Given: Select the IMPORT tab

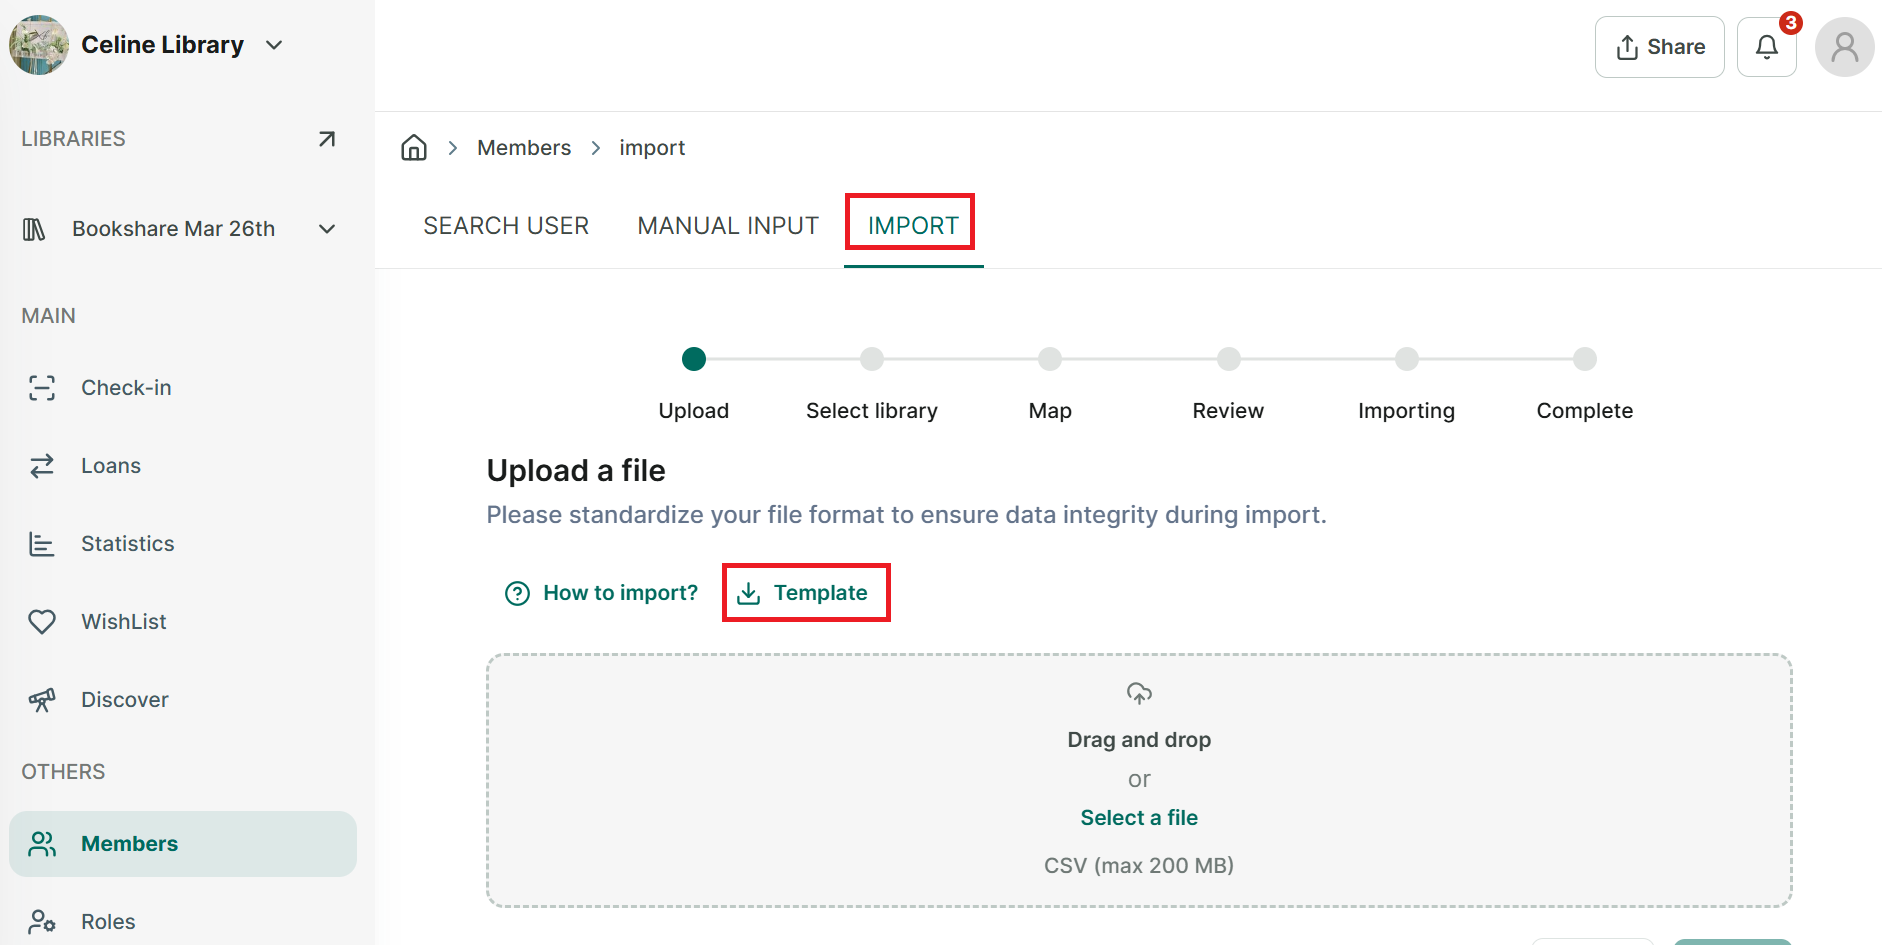Looking at the screenshot, I should [x=913, y=226].
